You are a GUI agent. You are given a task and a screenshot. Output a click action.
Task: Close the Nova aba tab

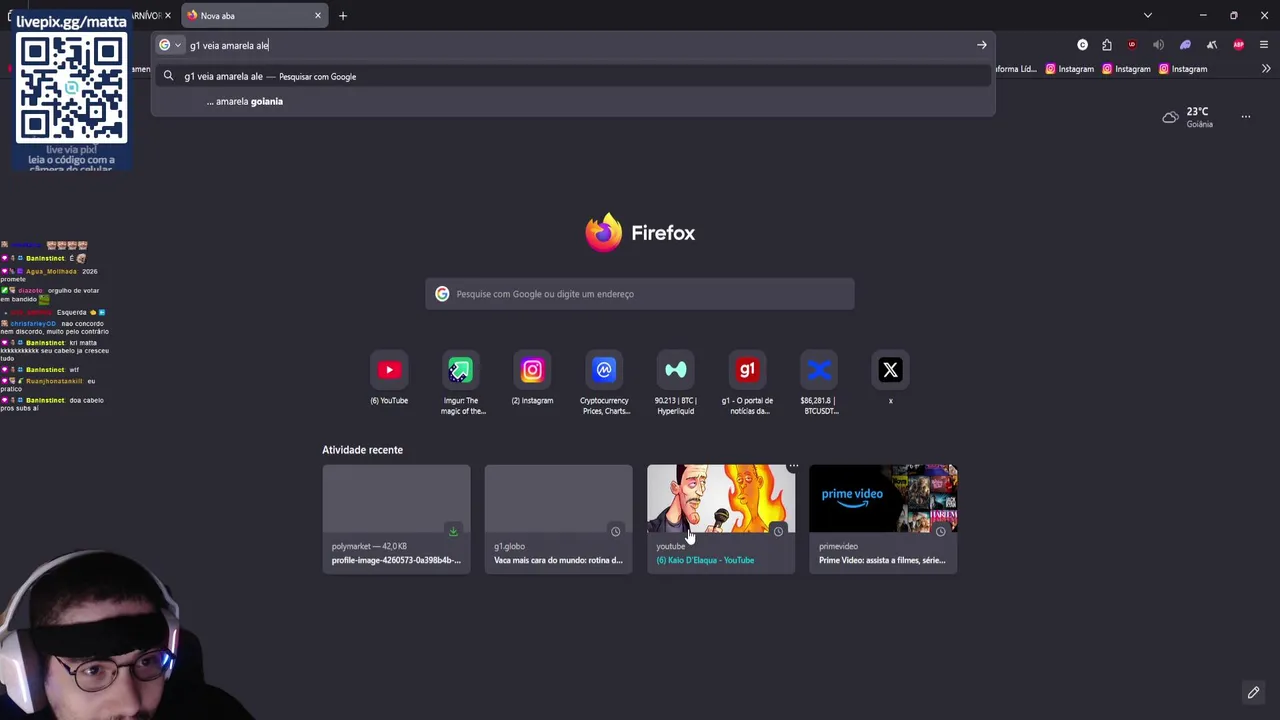pos(318,15)
